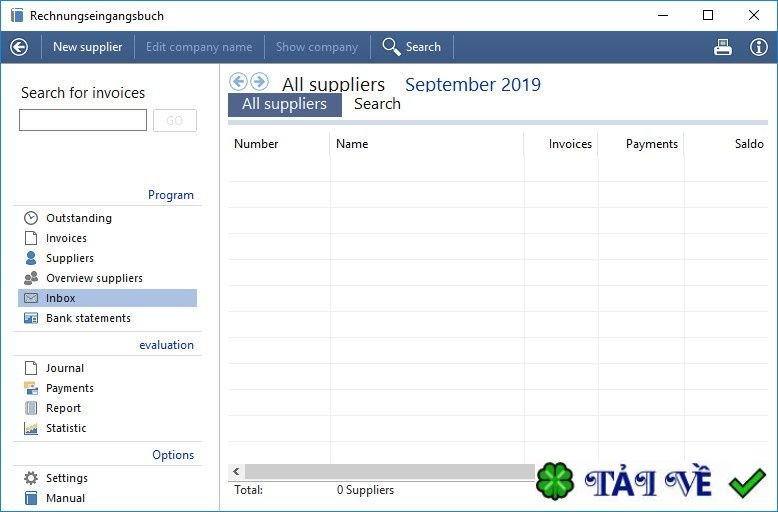Image resolution: width=778 pixels, height=512 pixels.
Task: Go to next month using the right arrow
Action: [259, 81]
